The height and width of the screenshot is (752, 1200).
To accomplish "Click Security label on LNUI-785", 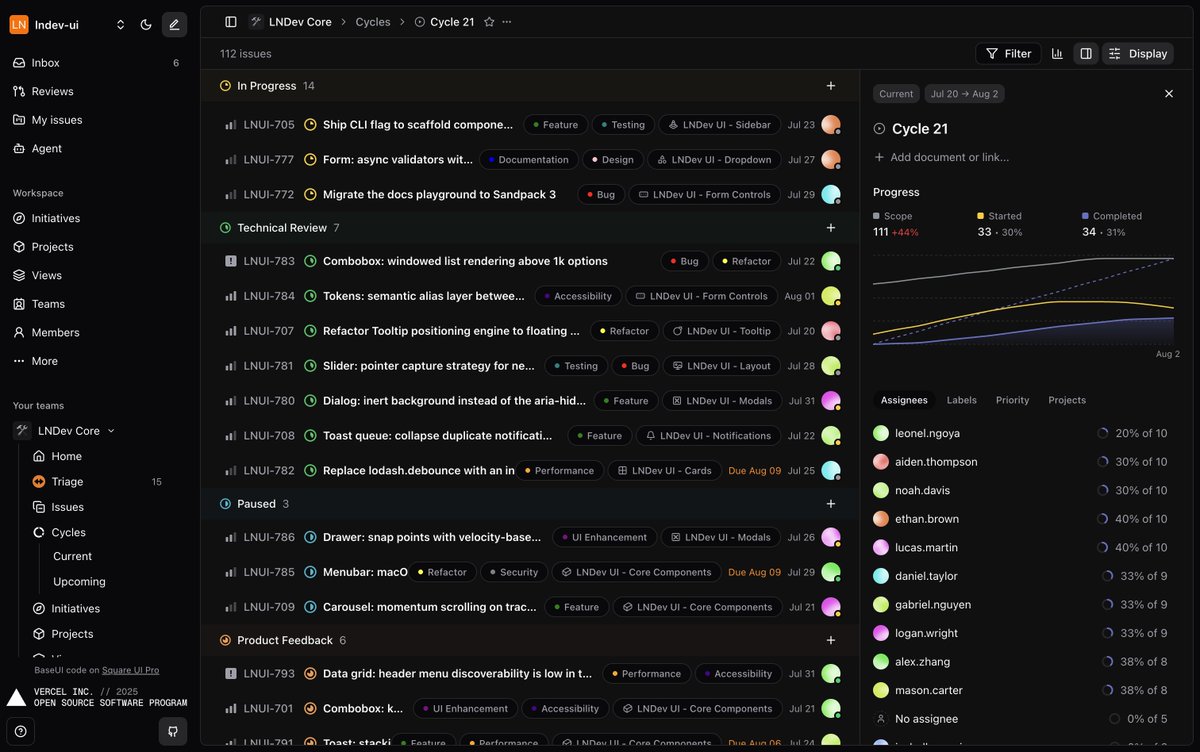I will 514,572.
